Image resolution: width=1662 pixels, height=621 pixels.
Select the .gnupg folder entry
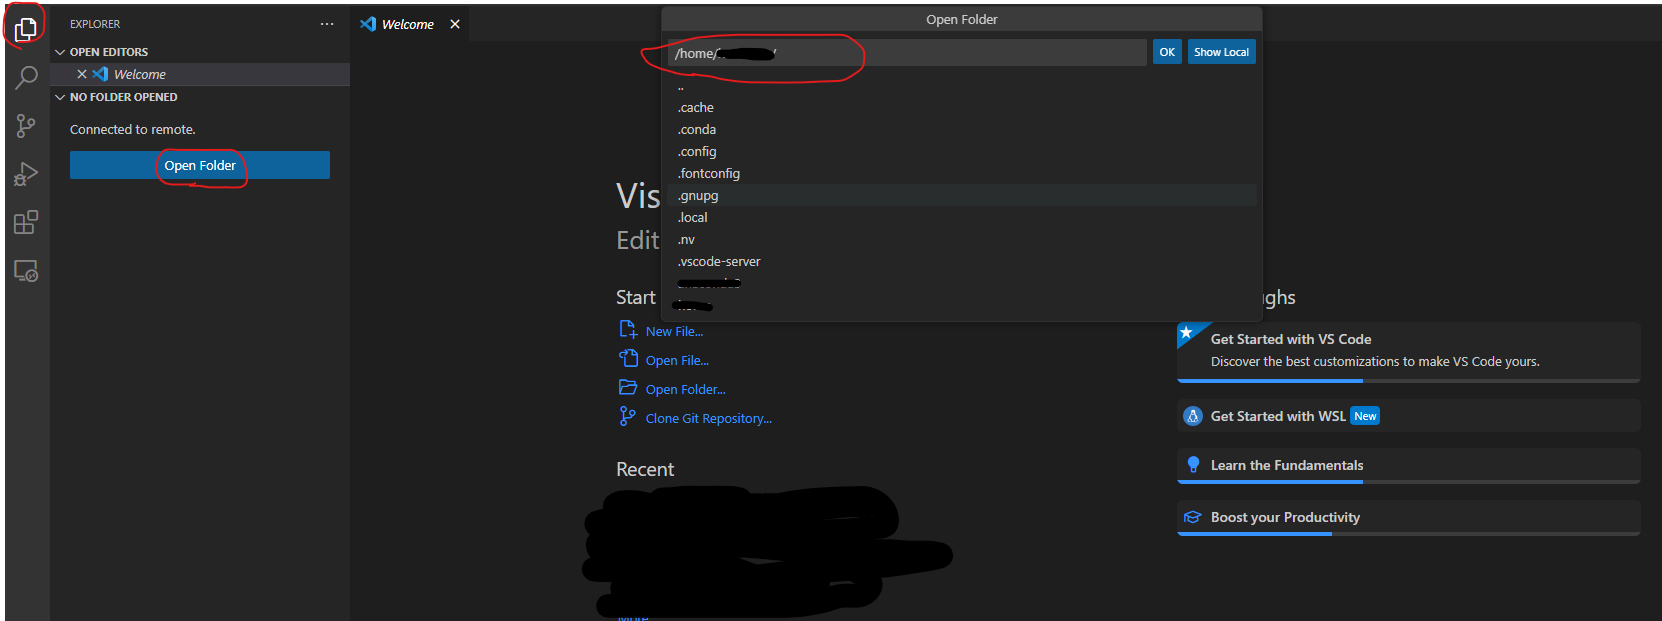(x=962, y=195)
